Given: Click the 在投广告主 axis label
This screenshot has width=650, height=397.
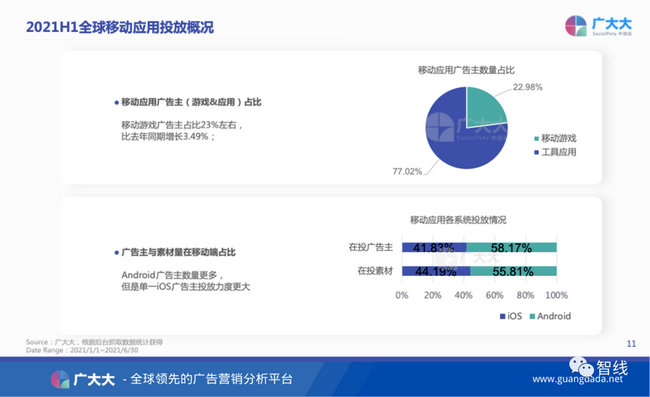Looking at the screenshot, I should tap(371, 247).
